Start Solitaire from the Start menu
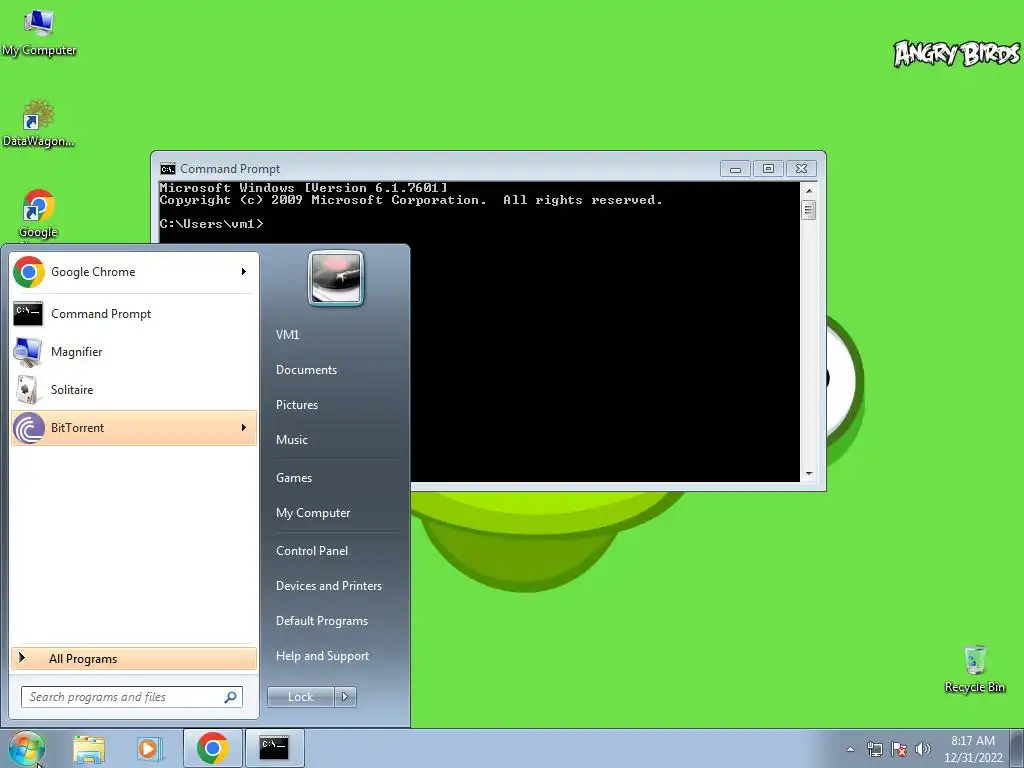Viewport: 1024px width, 768px height. click(134, 390)
